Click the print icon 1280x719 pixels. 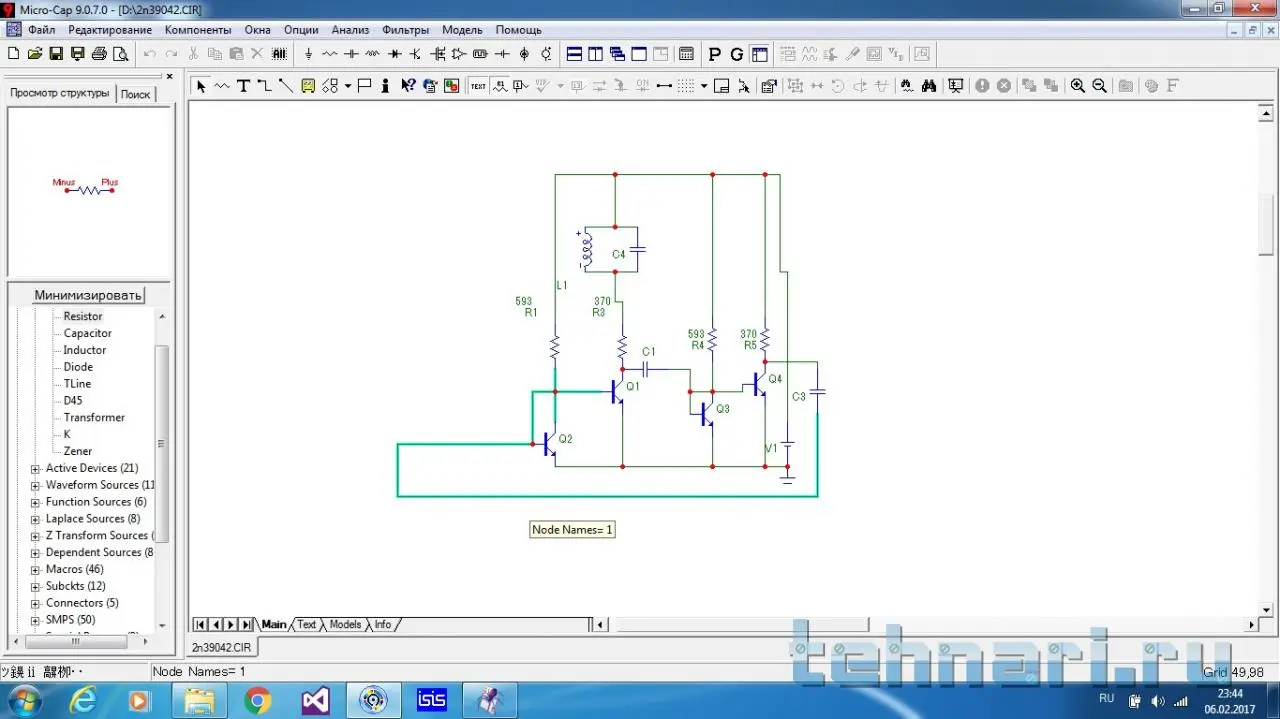click(x=99, y=54)
